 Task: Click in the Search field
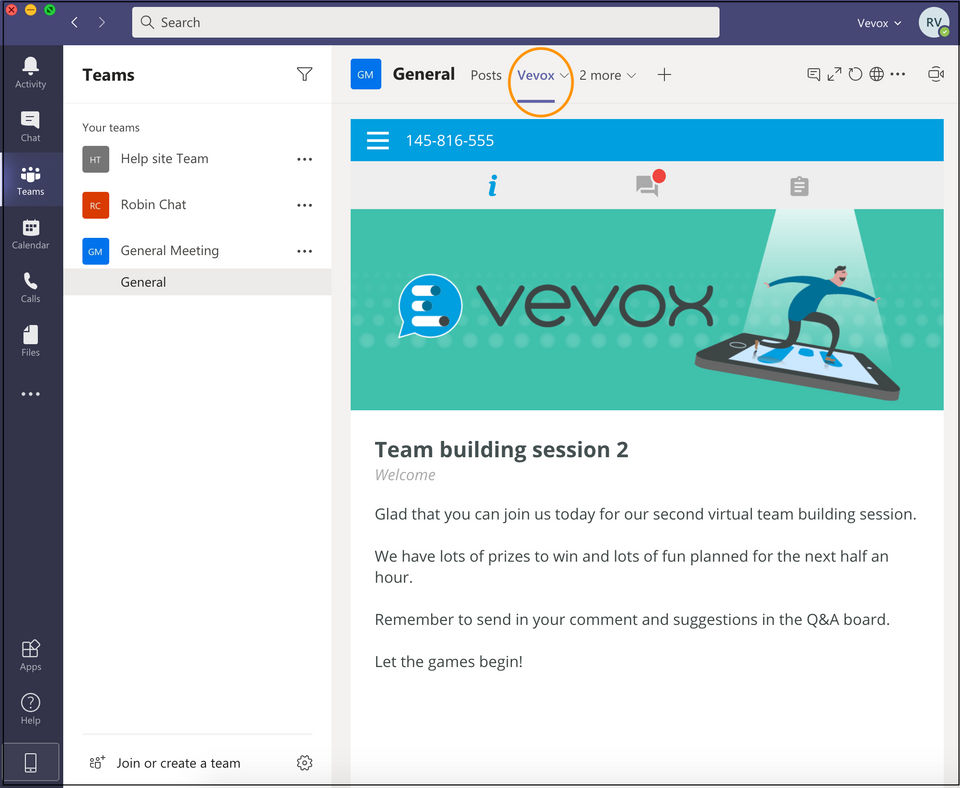pos(426,23)
